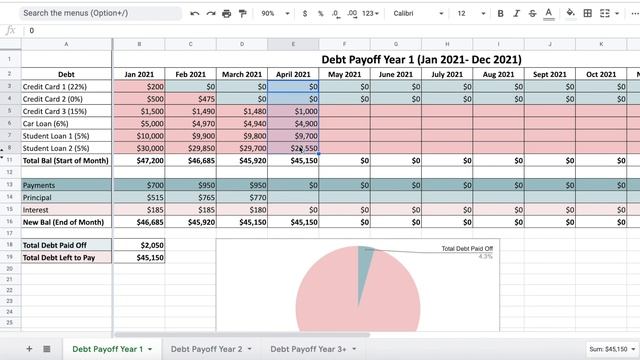Click the $2,050 value cell
The height and width of the screenshot is (360, 640).
coord(139,245)
